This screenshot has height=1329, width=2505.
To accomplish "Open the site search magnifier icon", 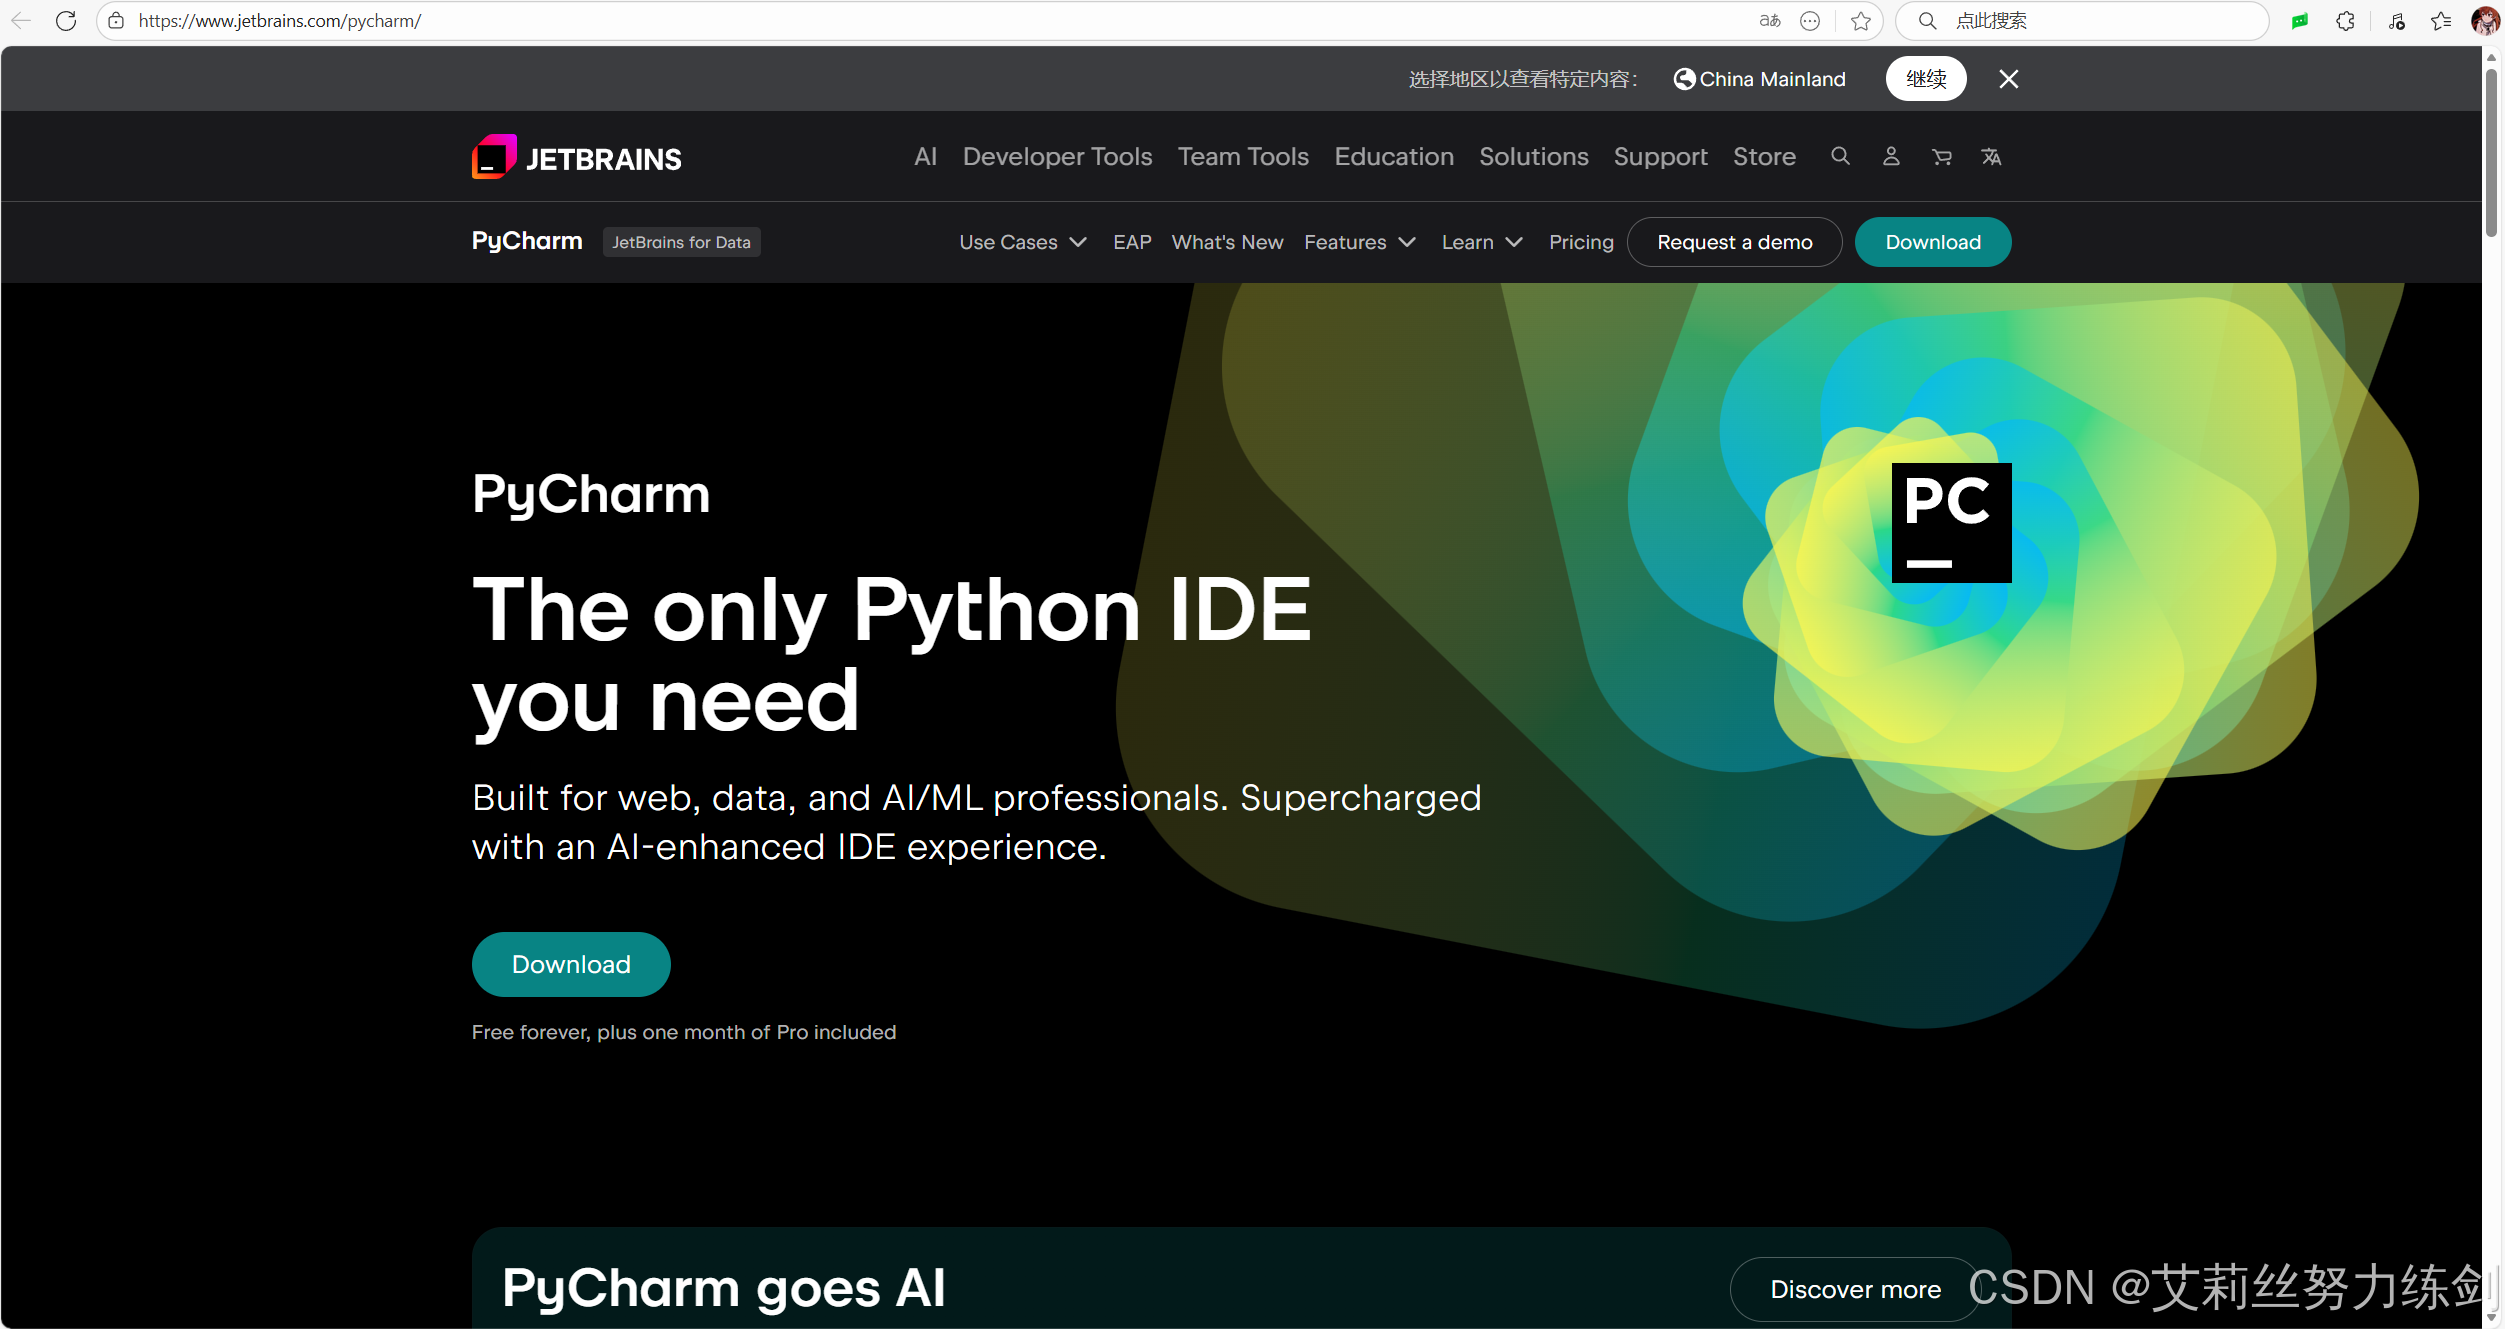I will tap(1840, 156).
